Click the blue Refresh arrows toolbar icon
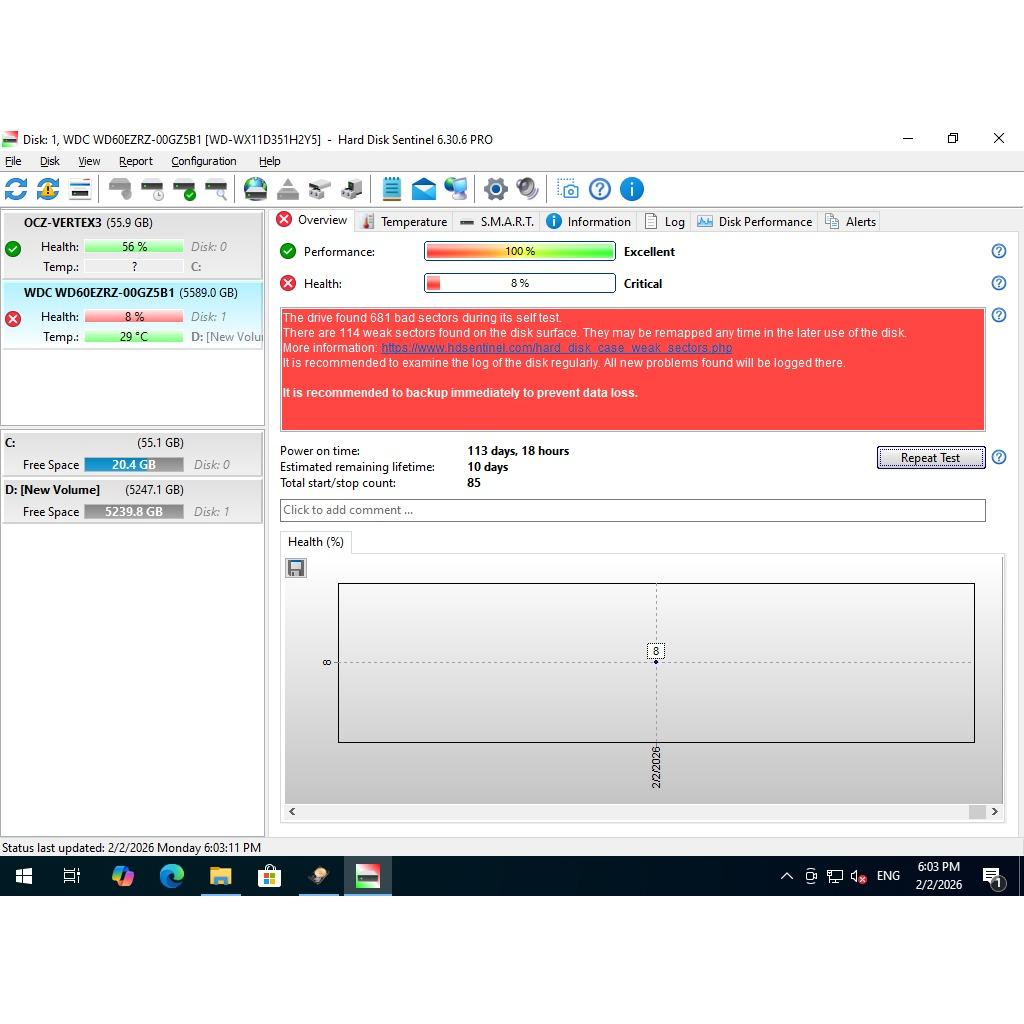Viewport: 1024px width, 1024px height. coord(16,189)
